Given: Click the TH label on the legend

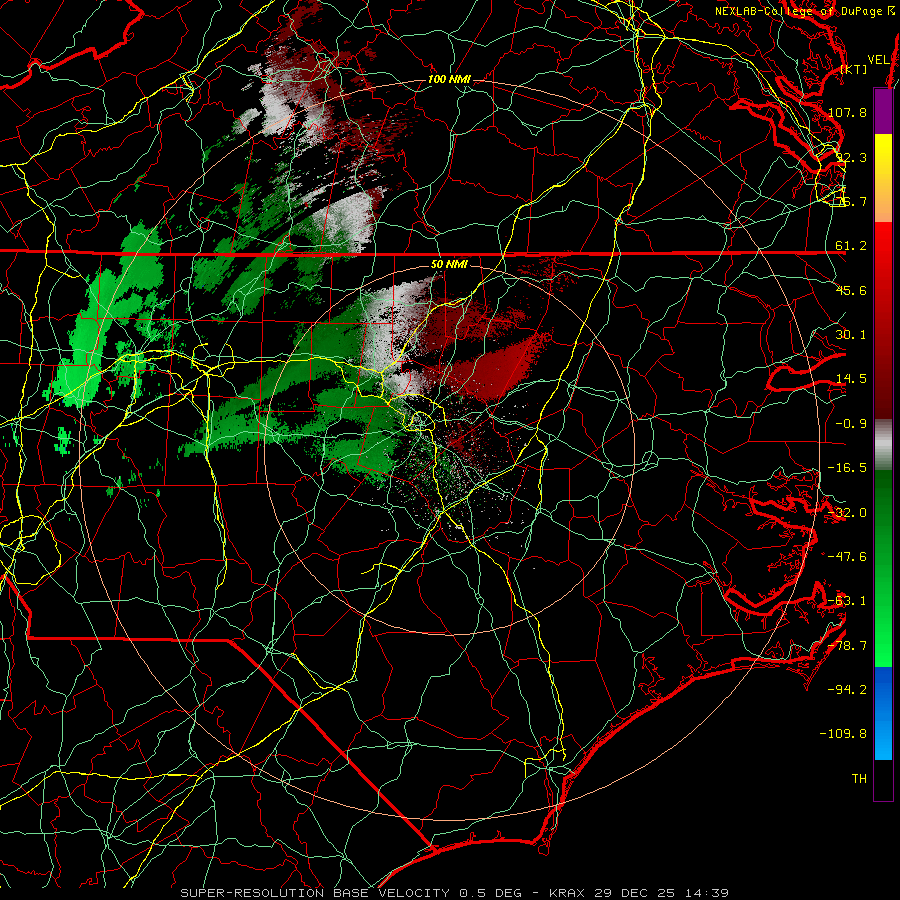Looking at the screenshot, I should coord(859,779).
